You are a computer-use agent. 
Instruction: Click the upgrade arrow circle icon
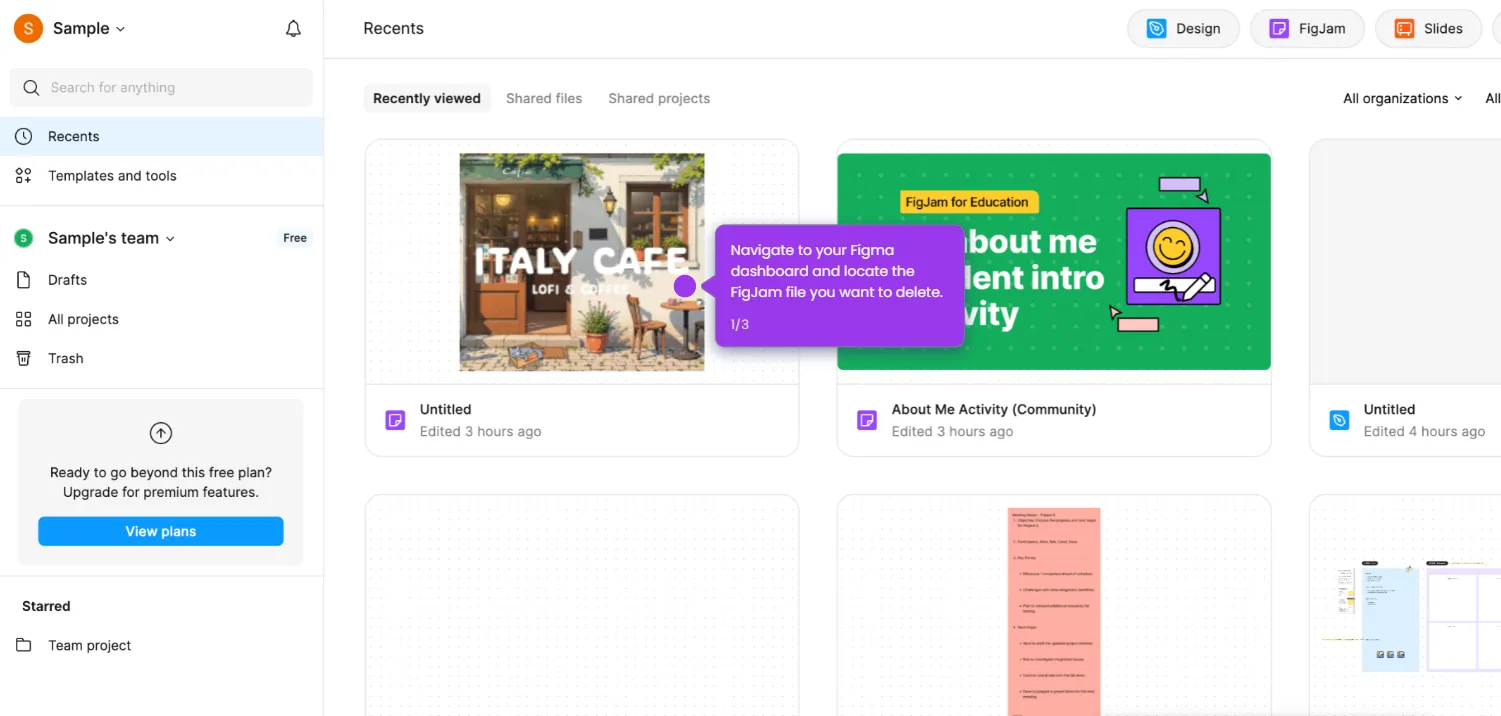click(161, 433)
